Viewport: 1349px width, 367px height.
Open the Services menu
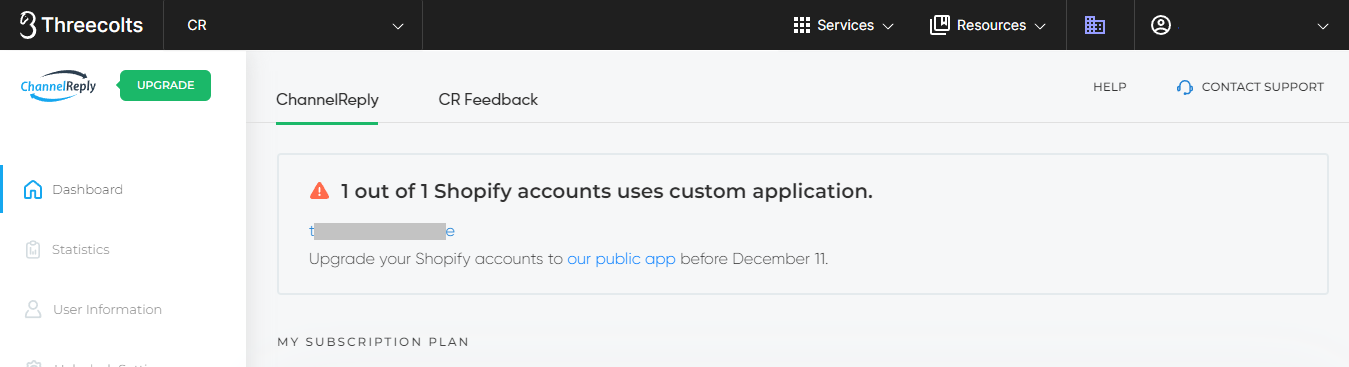point(843,25)
